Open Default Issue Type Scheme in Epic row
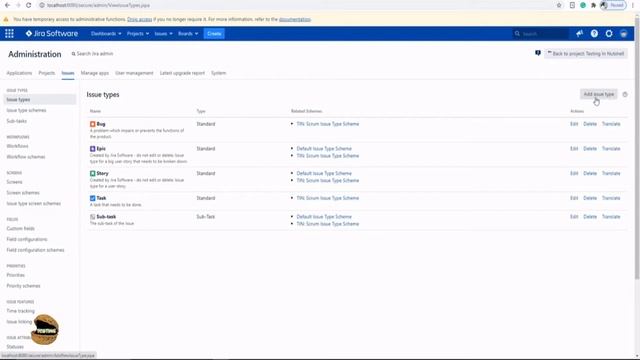Viewport: 640px width, 360px height. [x=324, y=149]
